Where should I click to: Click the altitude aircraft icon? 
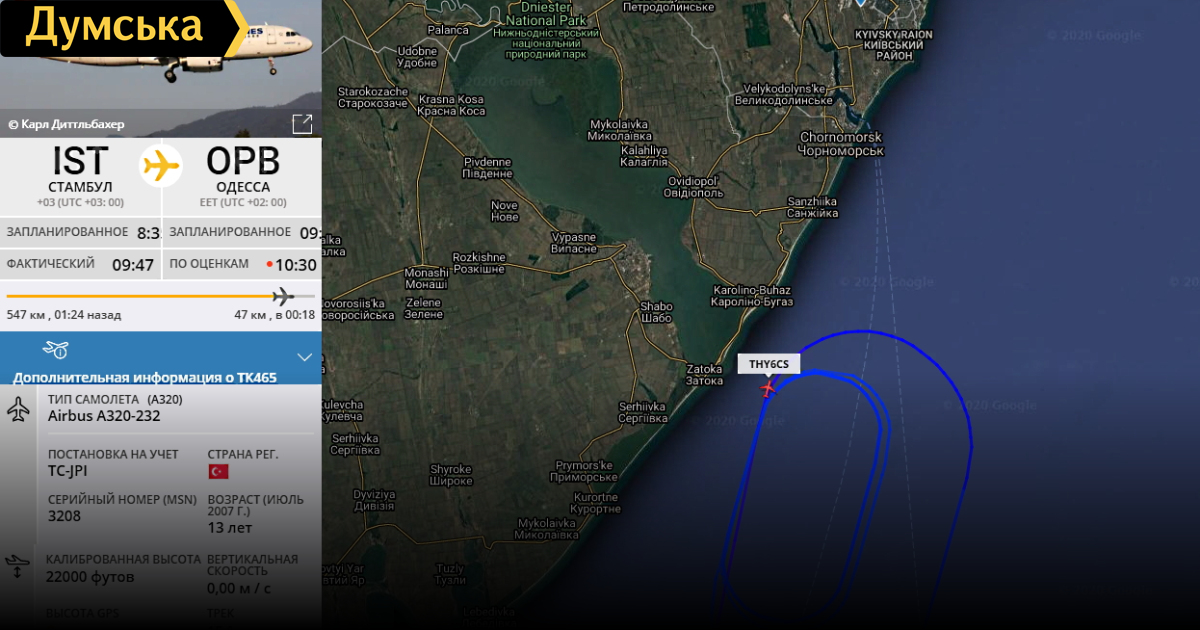pos(17,567)
